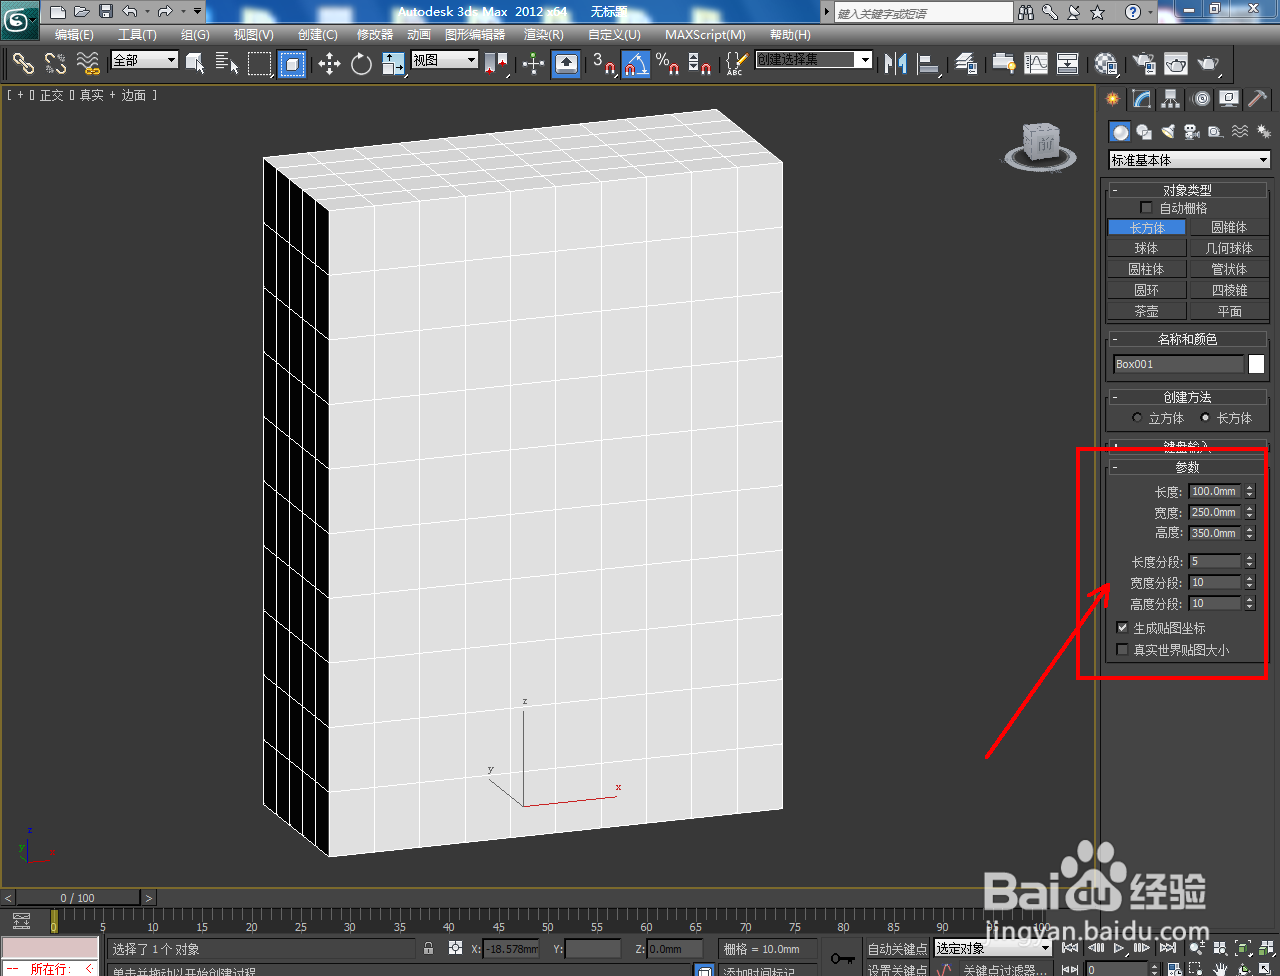Collapse the 参数 rollout
This screenshot has height=976, width=1280.
(1187, 467)
